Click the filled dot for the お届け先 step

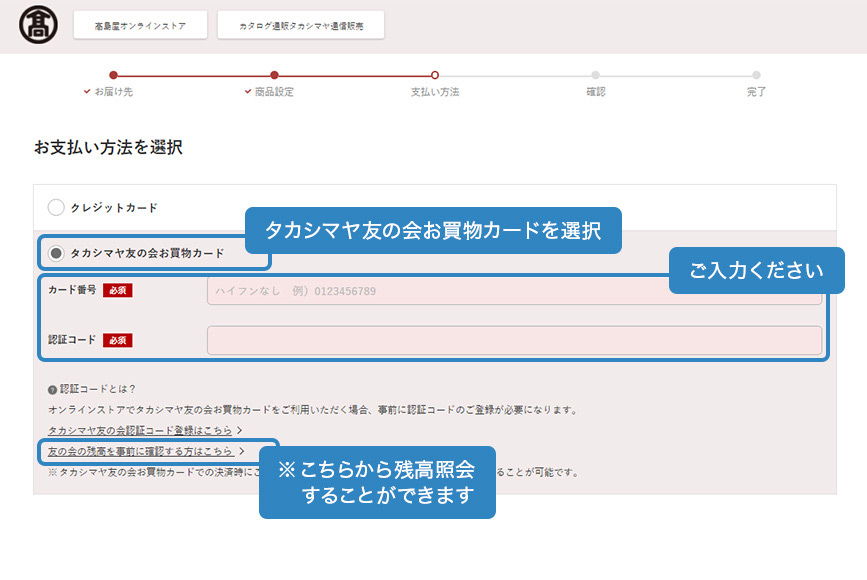coord(113,74)
